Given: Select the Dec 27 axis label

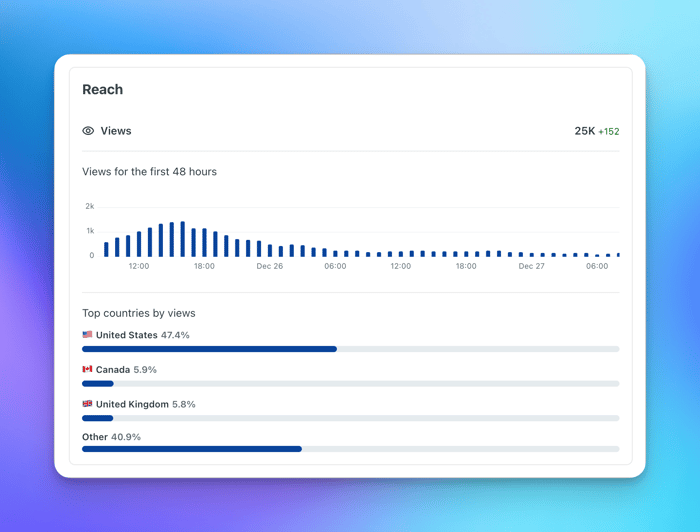Looking at the screenshot, I should [x=531, y=266].
